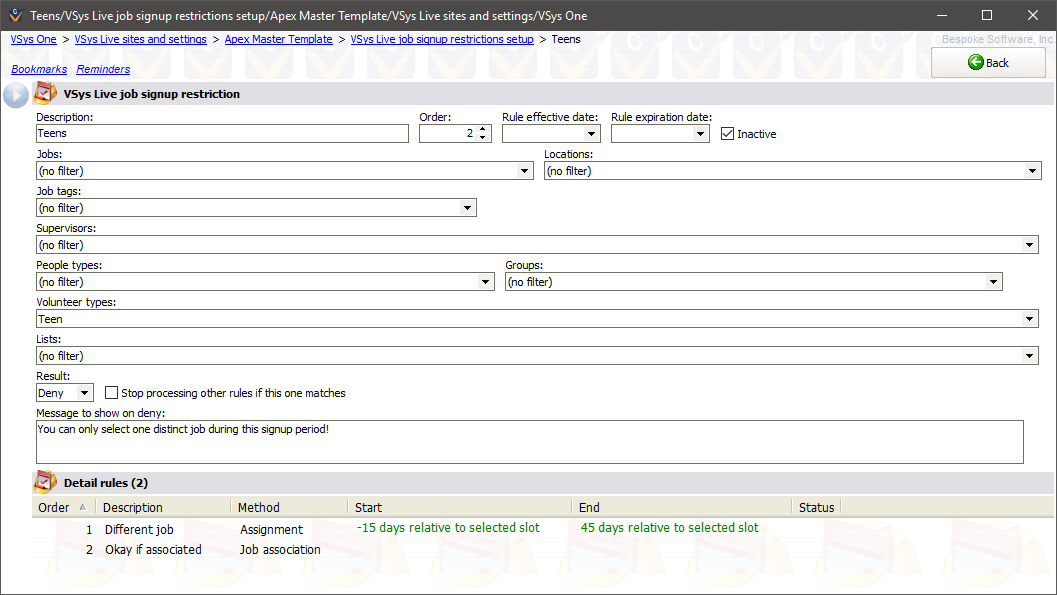Increase the Order value with up arrow
The image size is (1057, 595).
pyautogui.click(x=483, y=129)
